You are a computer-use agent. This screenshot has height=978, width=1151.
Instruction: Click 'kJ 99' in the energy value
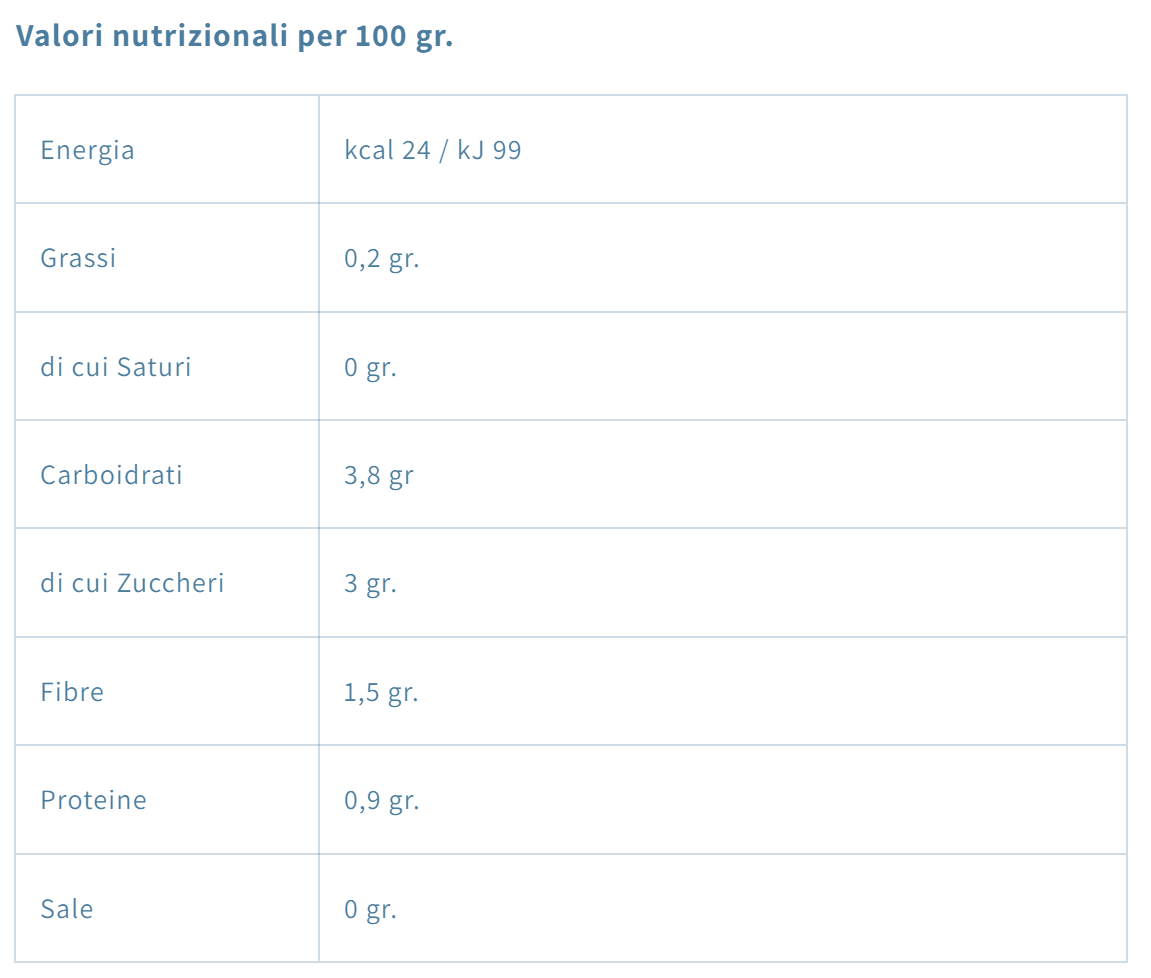[489, 150]
